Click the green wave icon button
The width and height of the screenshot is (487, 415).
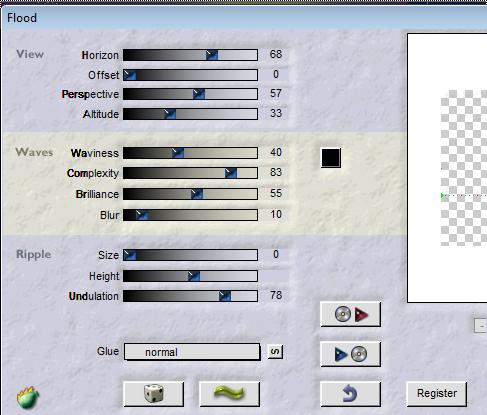229,394
